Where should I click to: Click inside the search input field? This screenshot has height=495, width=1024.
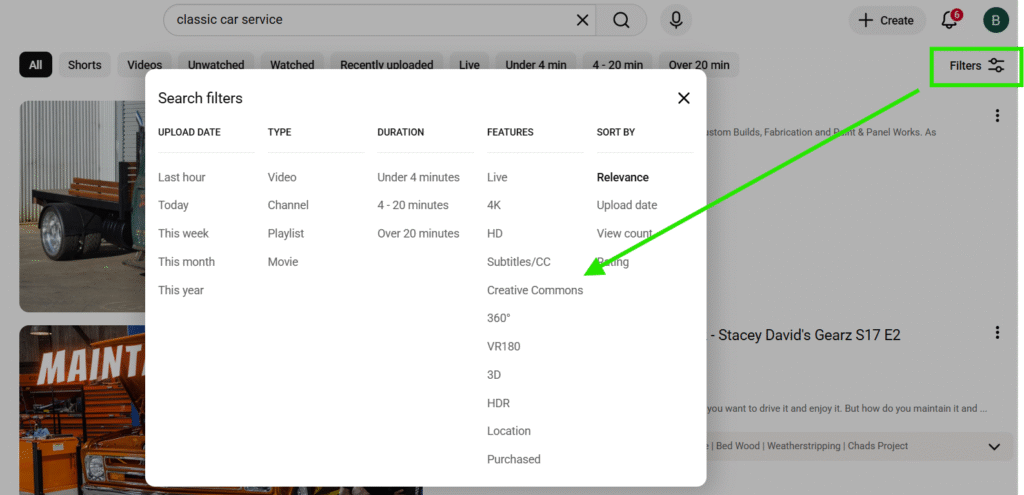point(370,20)
